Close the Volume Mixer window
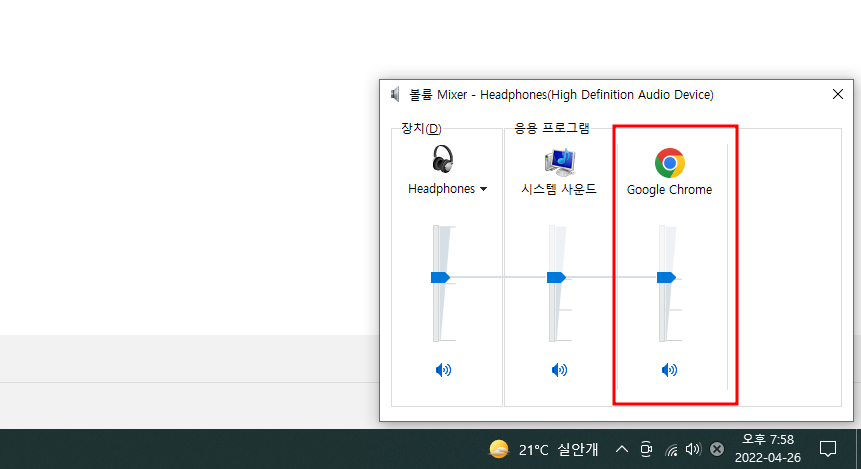This screenshot has height=469, width=861. click(x=837, y=94)
